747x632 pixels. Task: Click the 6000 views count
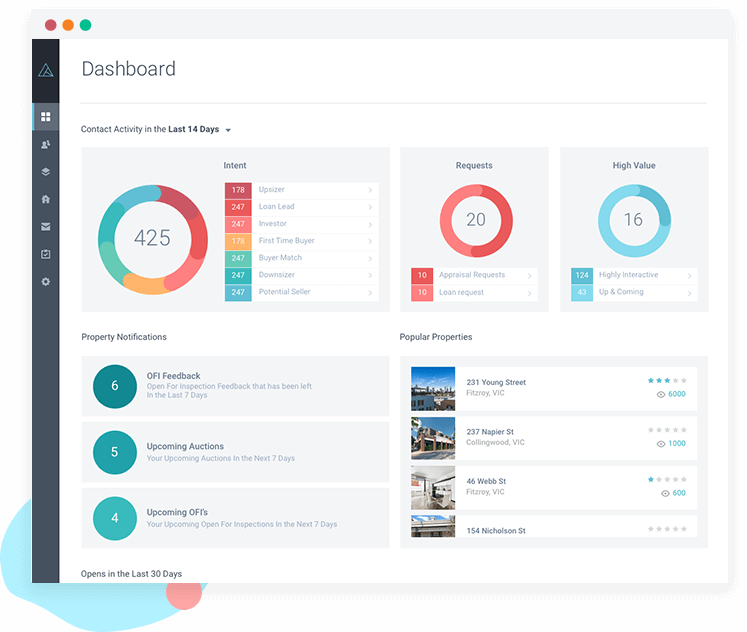[x=676, y=394]
